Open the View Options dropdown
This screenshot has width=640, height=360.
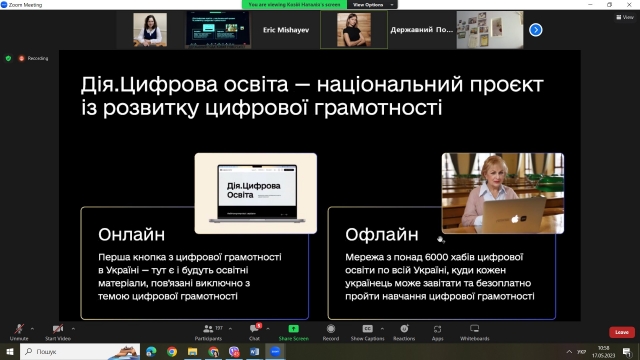tap(372, 4)
